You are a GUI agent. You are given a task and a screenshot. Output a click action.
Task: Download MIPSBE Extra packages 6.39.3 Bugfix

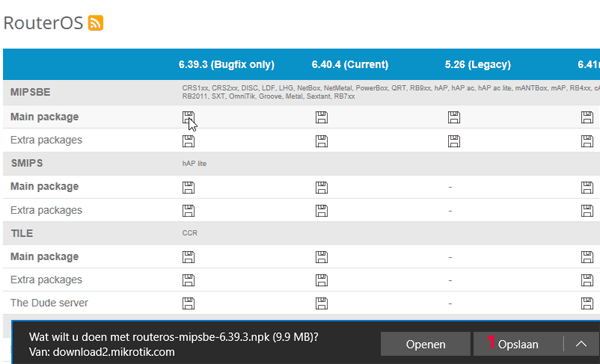click(188, 141)
